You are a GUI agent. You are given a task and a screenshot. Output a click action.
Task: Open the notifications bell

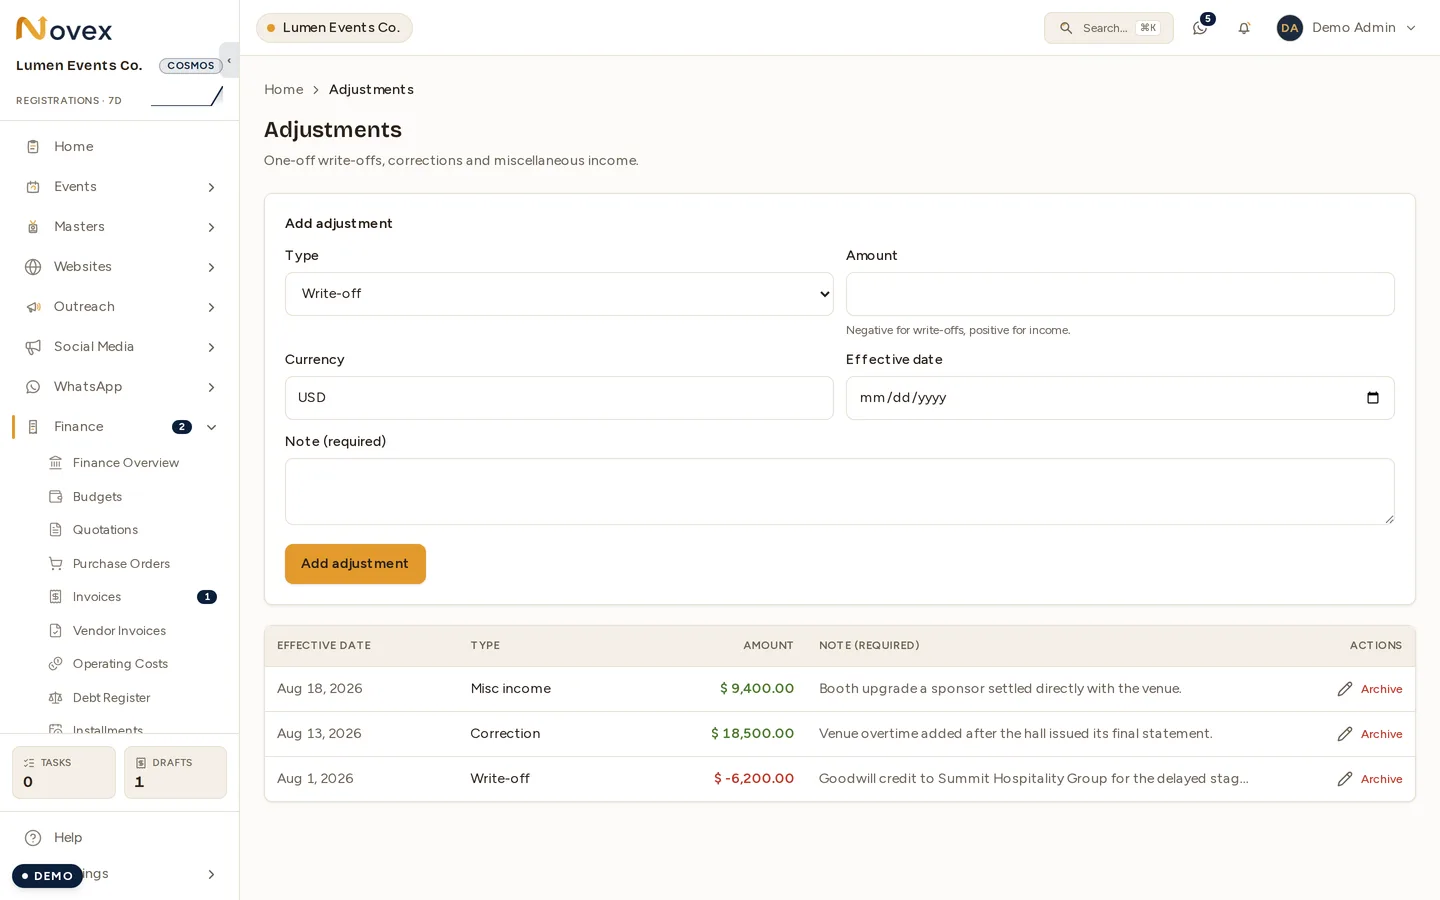click(1244, 28)
